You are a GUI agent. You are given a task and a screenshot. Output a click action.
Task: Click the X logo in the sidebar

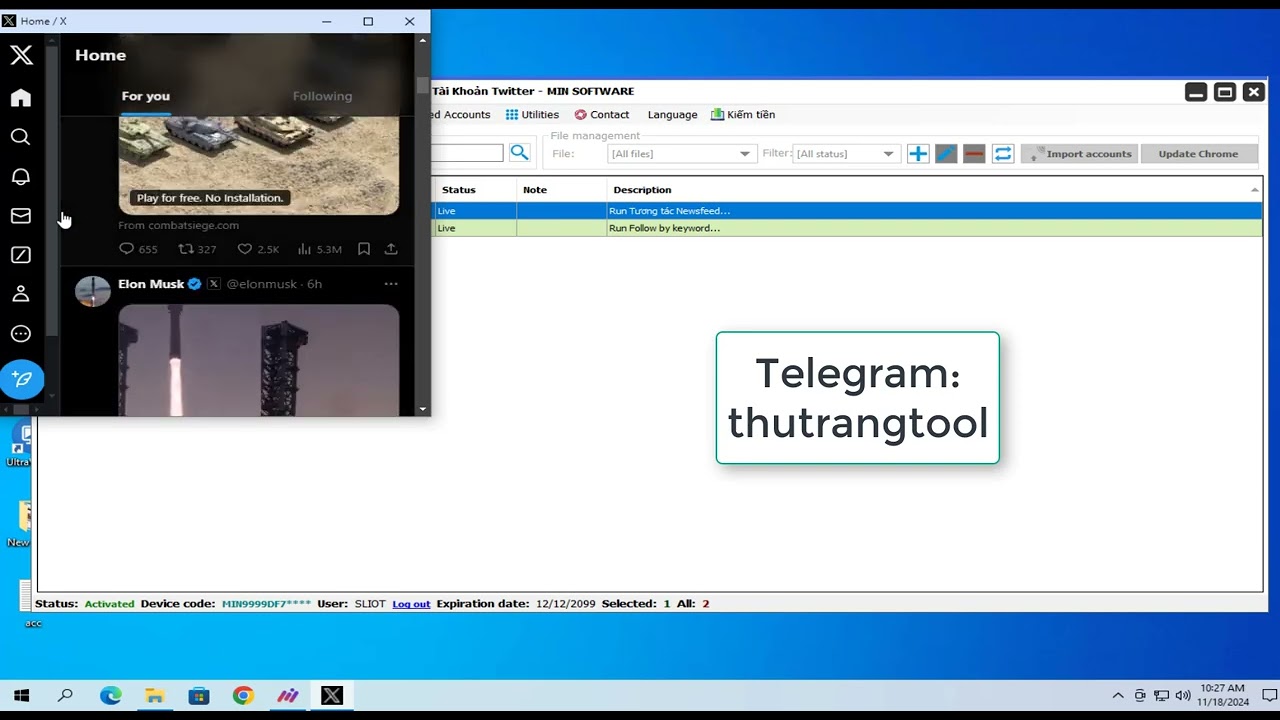tap(21, 55)
